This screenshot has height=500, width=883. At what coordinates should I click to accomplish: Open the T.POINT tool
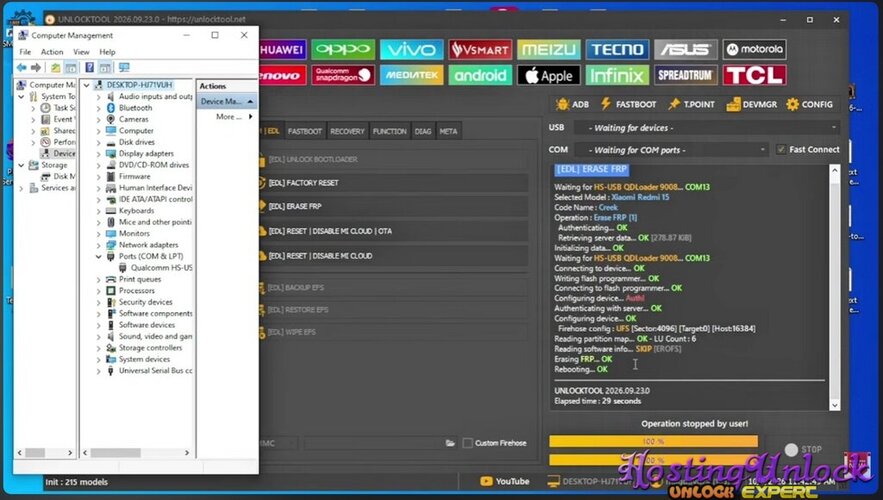coord(692,104)
